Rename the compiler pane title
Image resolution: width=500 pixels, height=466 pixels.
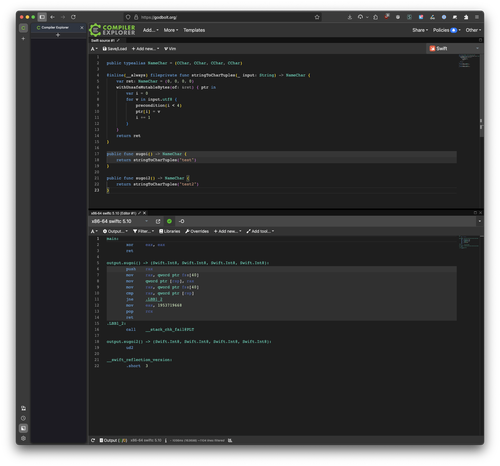[140, 213]
